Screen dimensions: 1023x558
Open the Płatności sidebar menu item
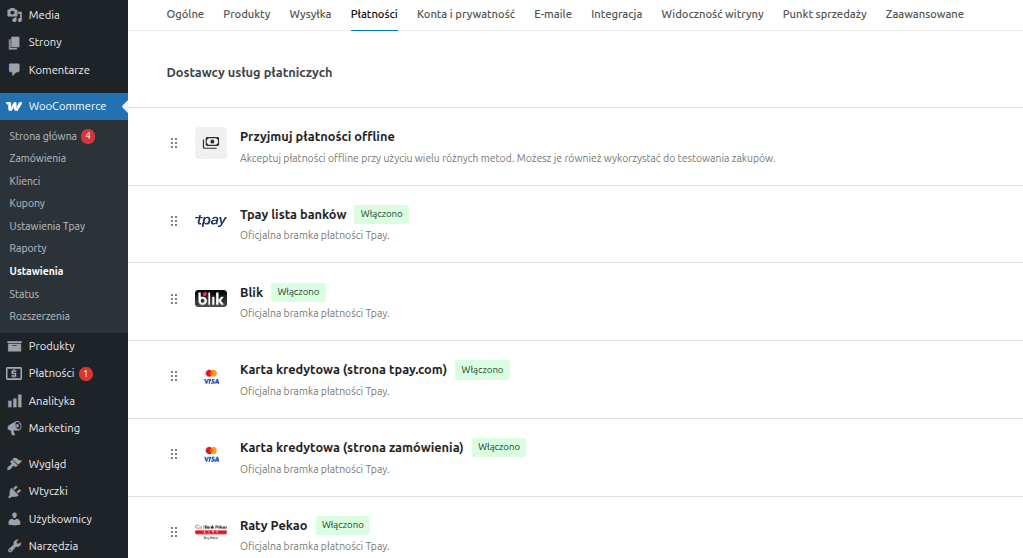click(x=51, y=373)
